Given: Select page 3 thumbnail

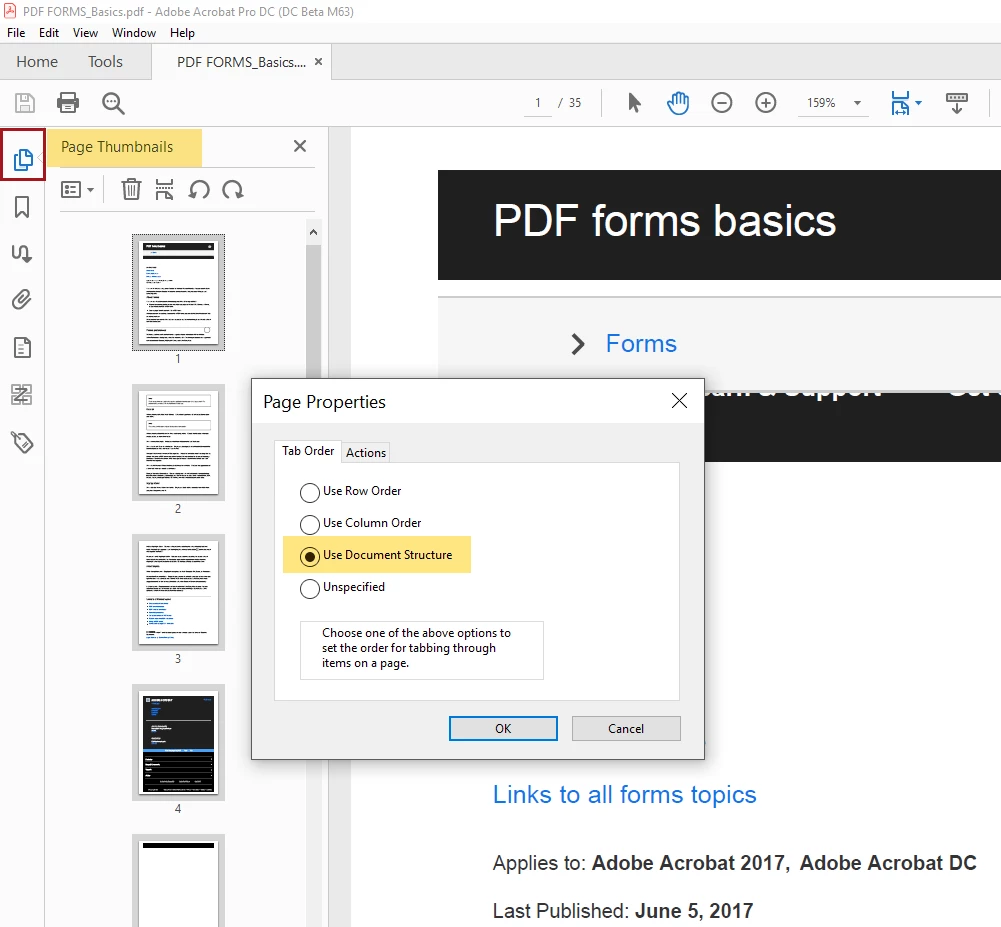Looking at the screenshot, I should [x=178, y=592].
